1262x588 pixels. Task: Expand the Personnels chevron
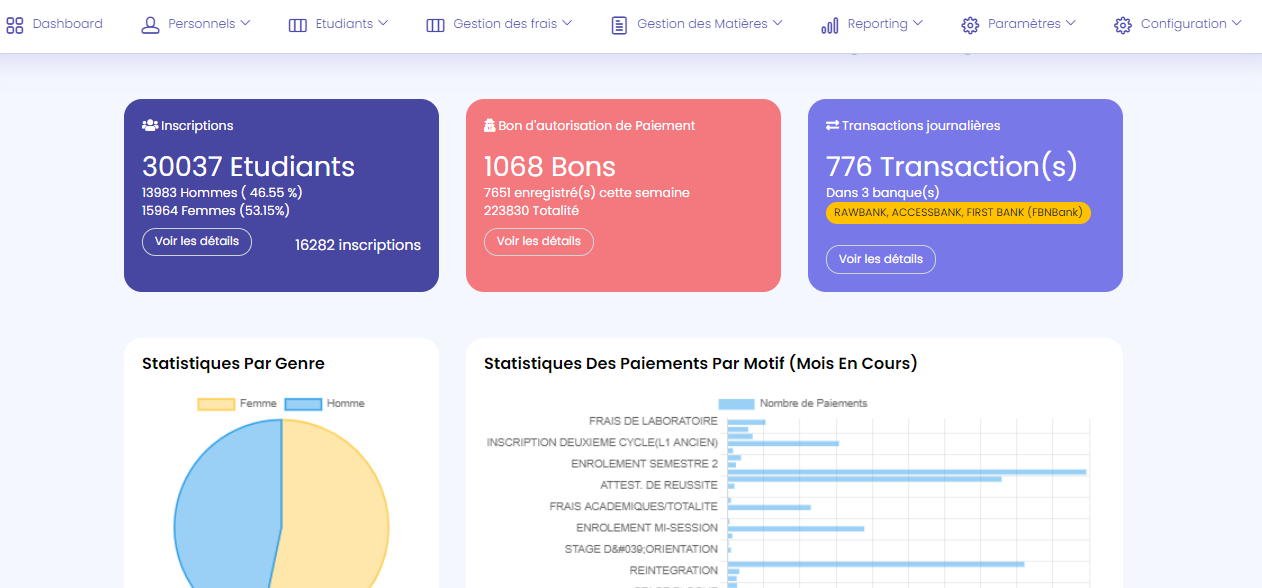[x=245, y=23]
